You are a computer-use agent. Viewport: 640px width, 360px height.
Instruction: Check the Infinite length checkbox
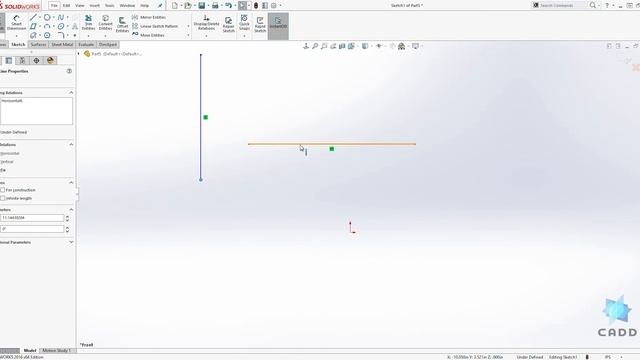tap(3, 198)
